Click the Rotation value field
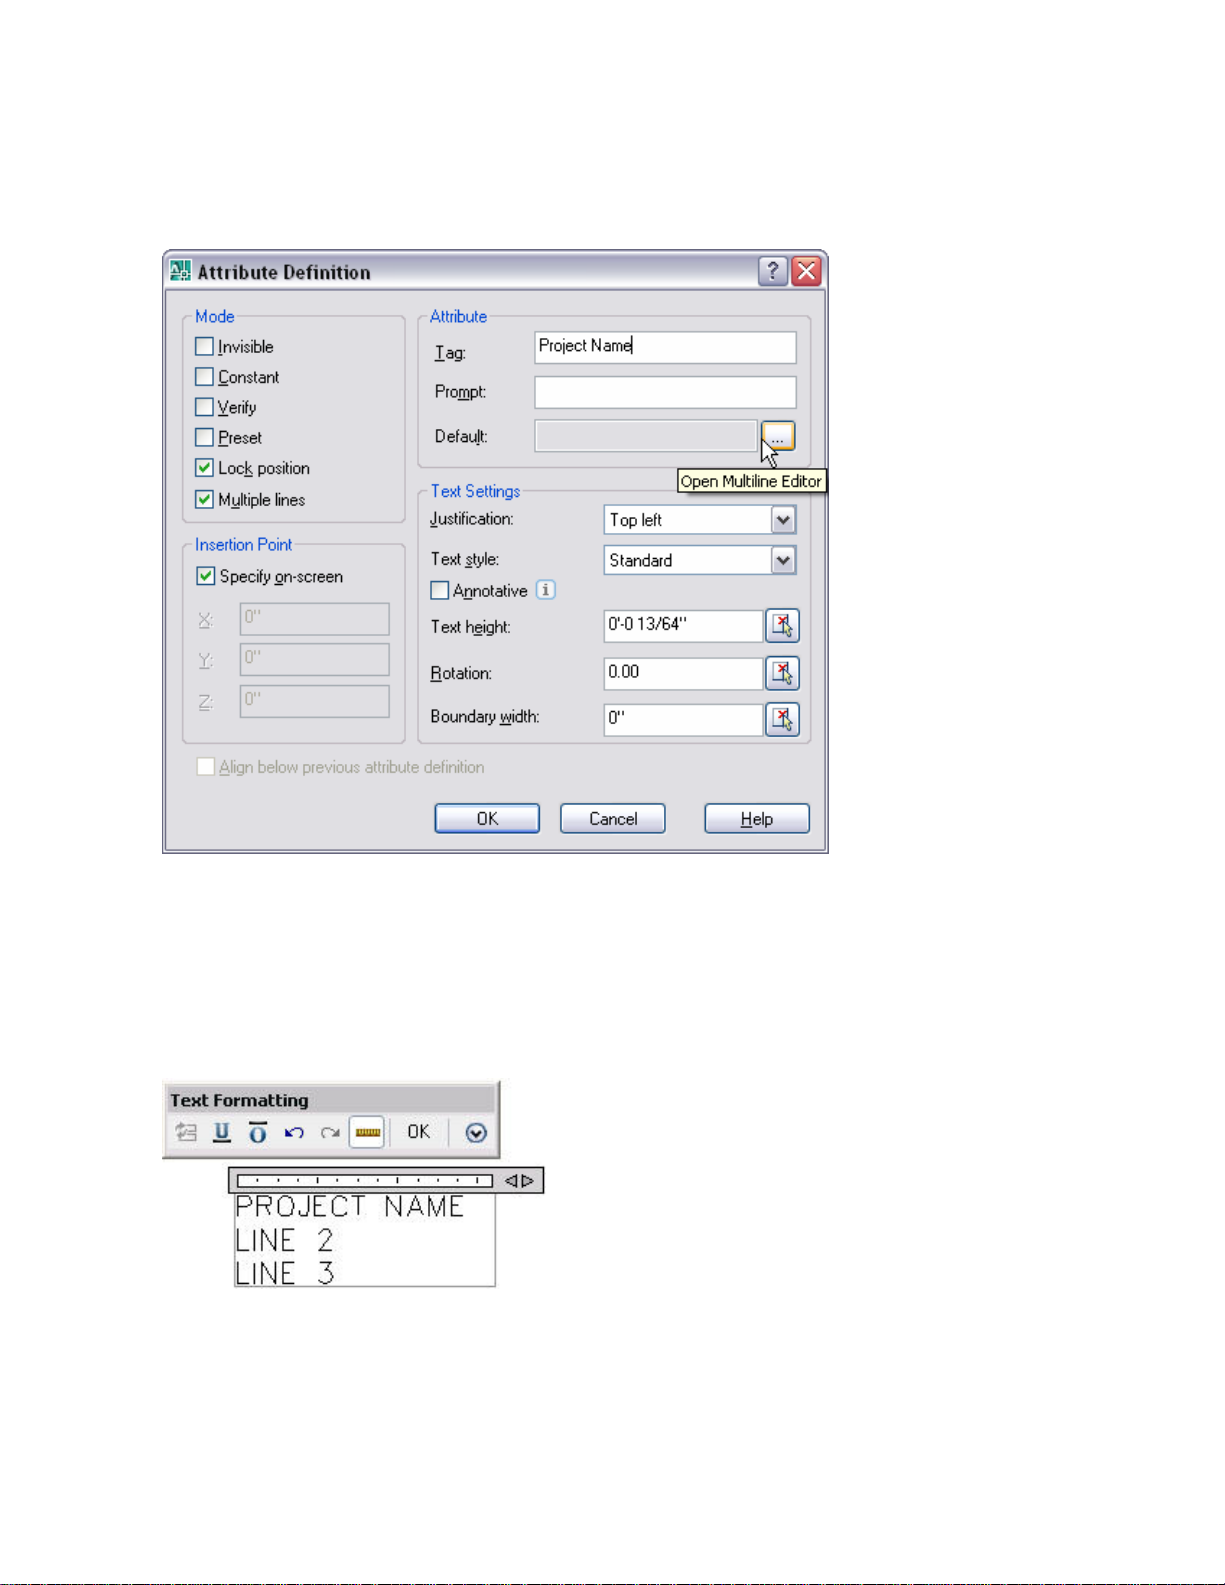This screenshot has height=1585, width=1225. (x=684, y=673)
